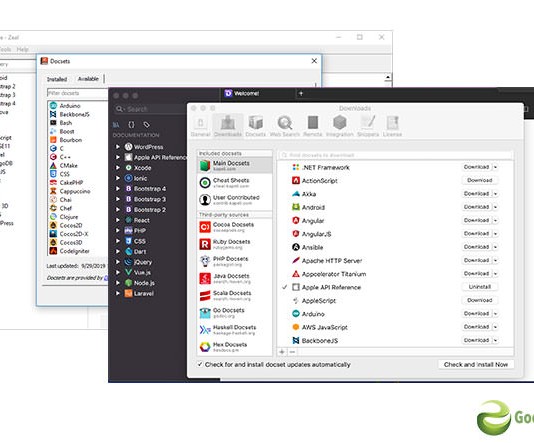This screenshot has height=443, width=534.
Task: Open the Remote preferences icon
Action: click(313, 126)
